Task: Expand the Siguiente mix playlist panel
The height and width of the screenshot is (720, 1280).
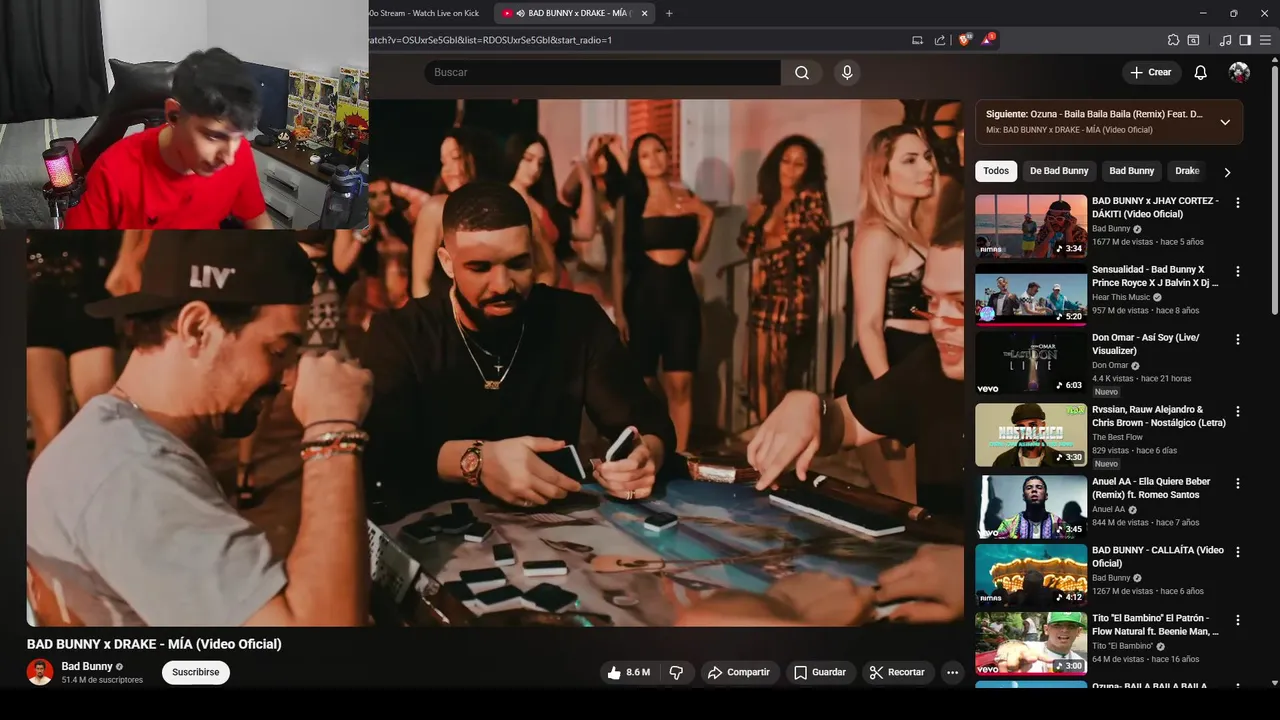Action: pos(1225,122)
